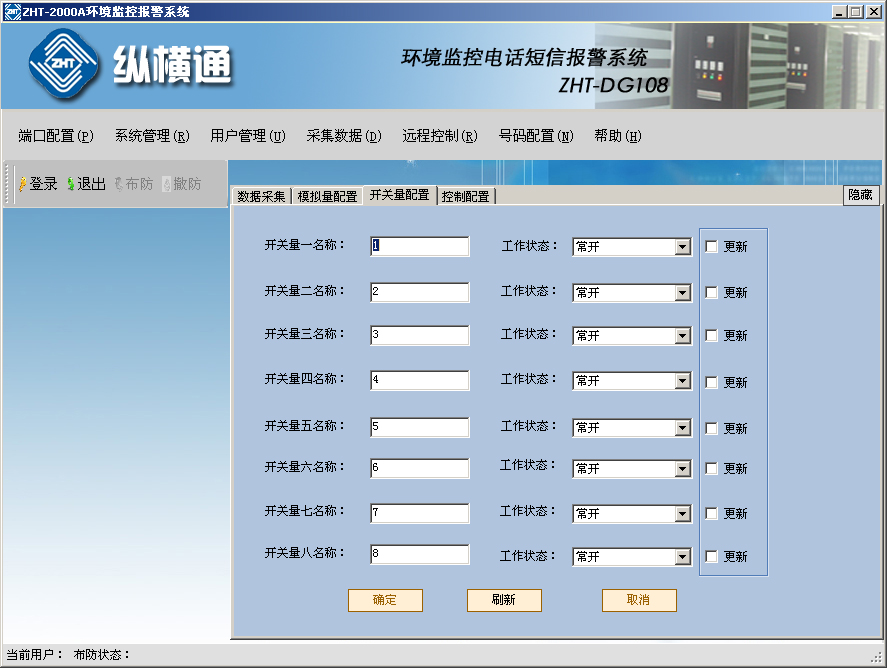Tick the 更新 checkbox for 开关量八
This screenshot has width=887, height=668.
[x=712, y=557]
